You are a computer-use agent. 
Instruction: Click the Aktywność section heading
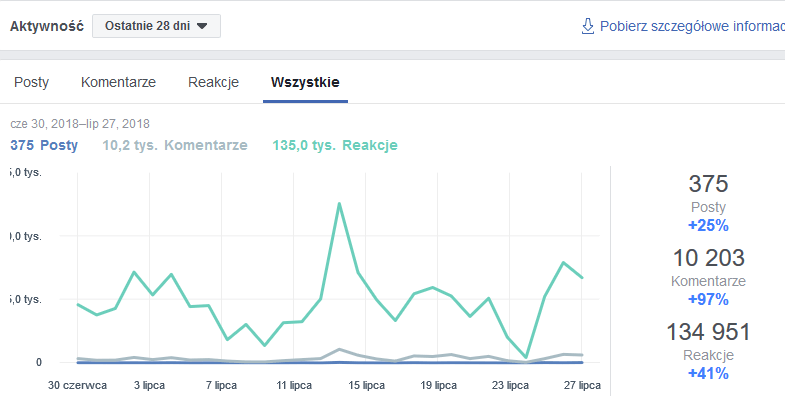click(47, 26)
